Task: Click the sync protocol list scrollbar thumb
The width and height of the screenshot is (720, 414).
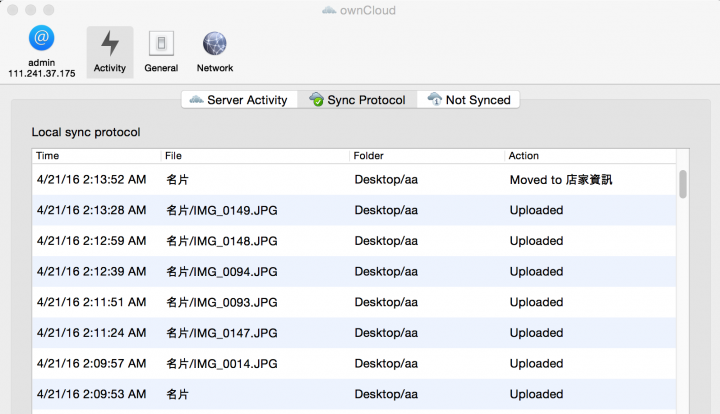Action: click(683, 184)
